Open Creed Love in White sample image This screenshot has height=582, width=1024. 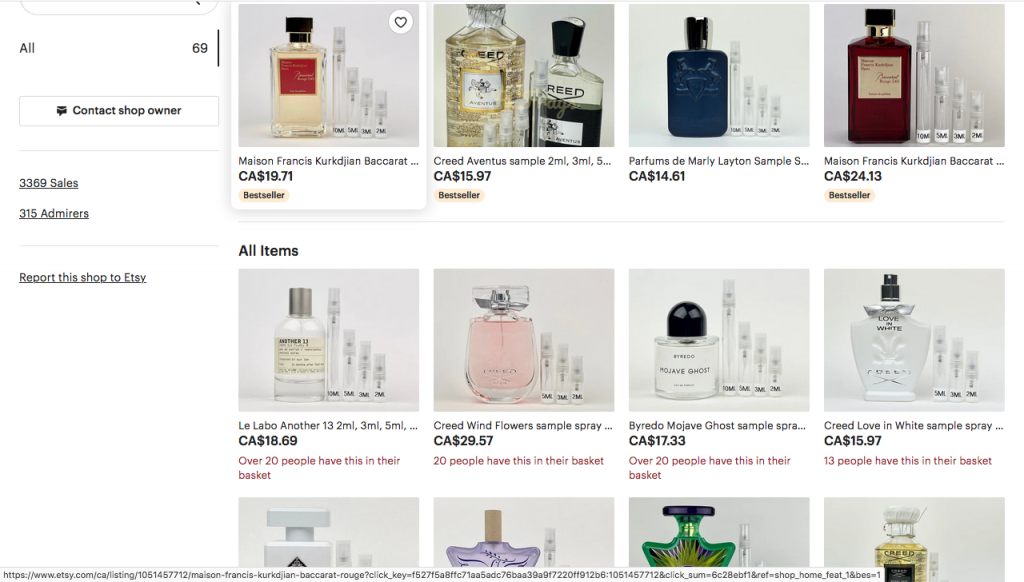[914, 340]
